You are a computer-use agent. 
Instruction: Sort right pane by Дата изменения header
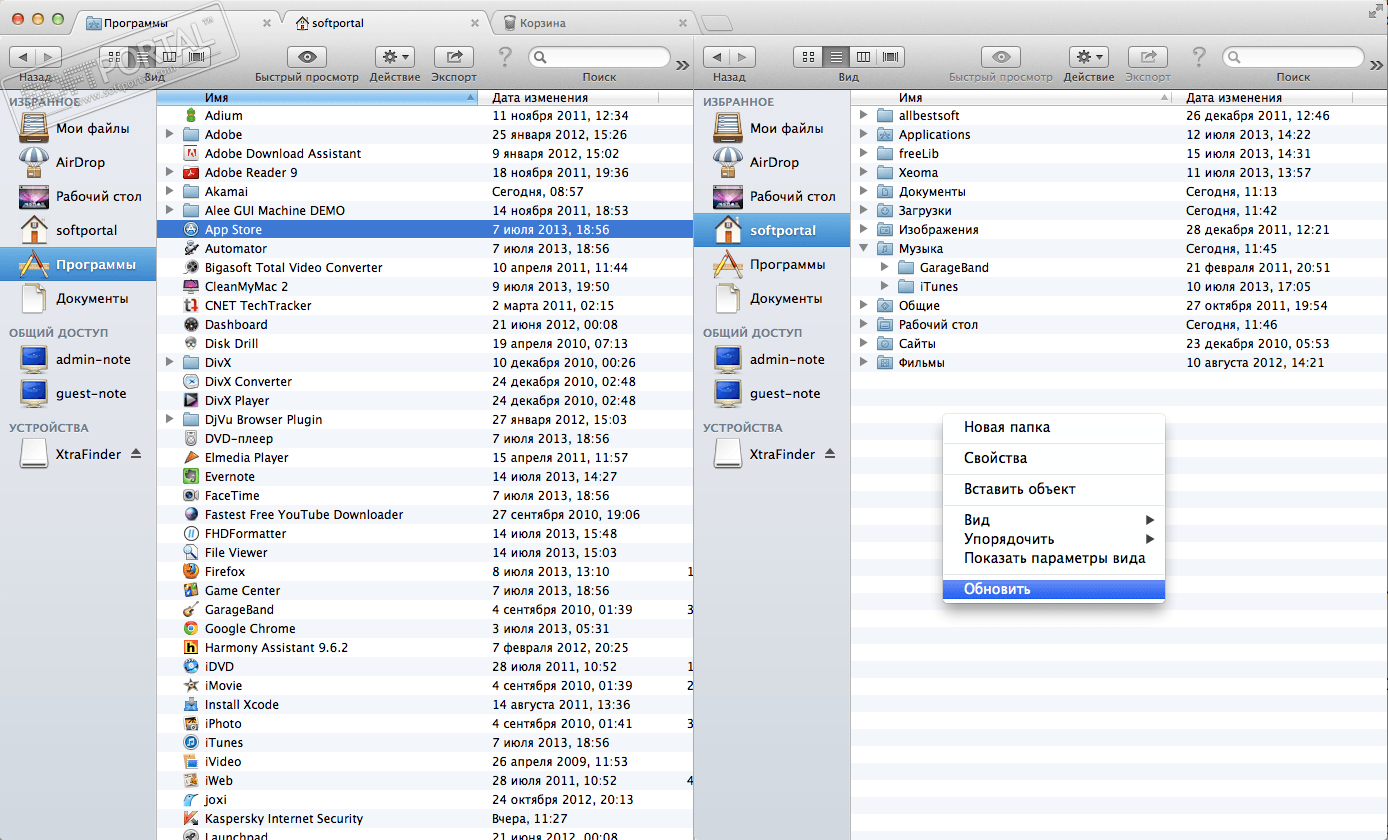1264,98
